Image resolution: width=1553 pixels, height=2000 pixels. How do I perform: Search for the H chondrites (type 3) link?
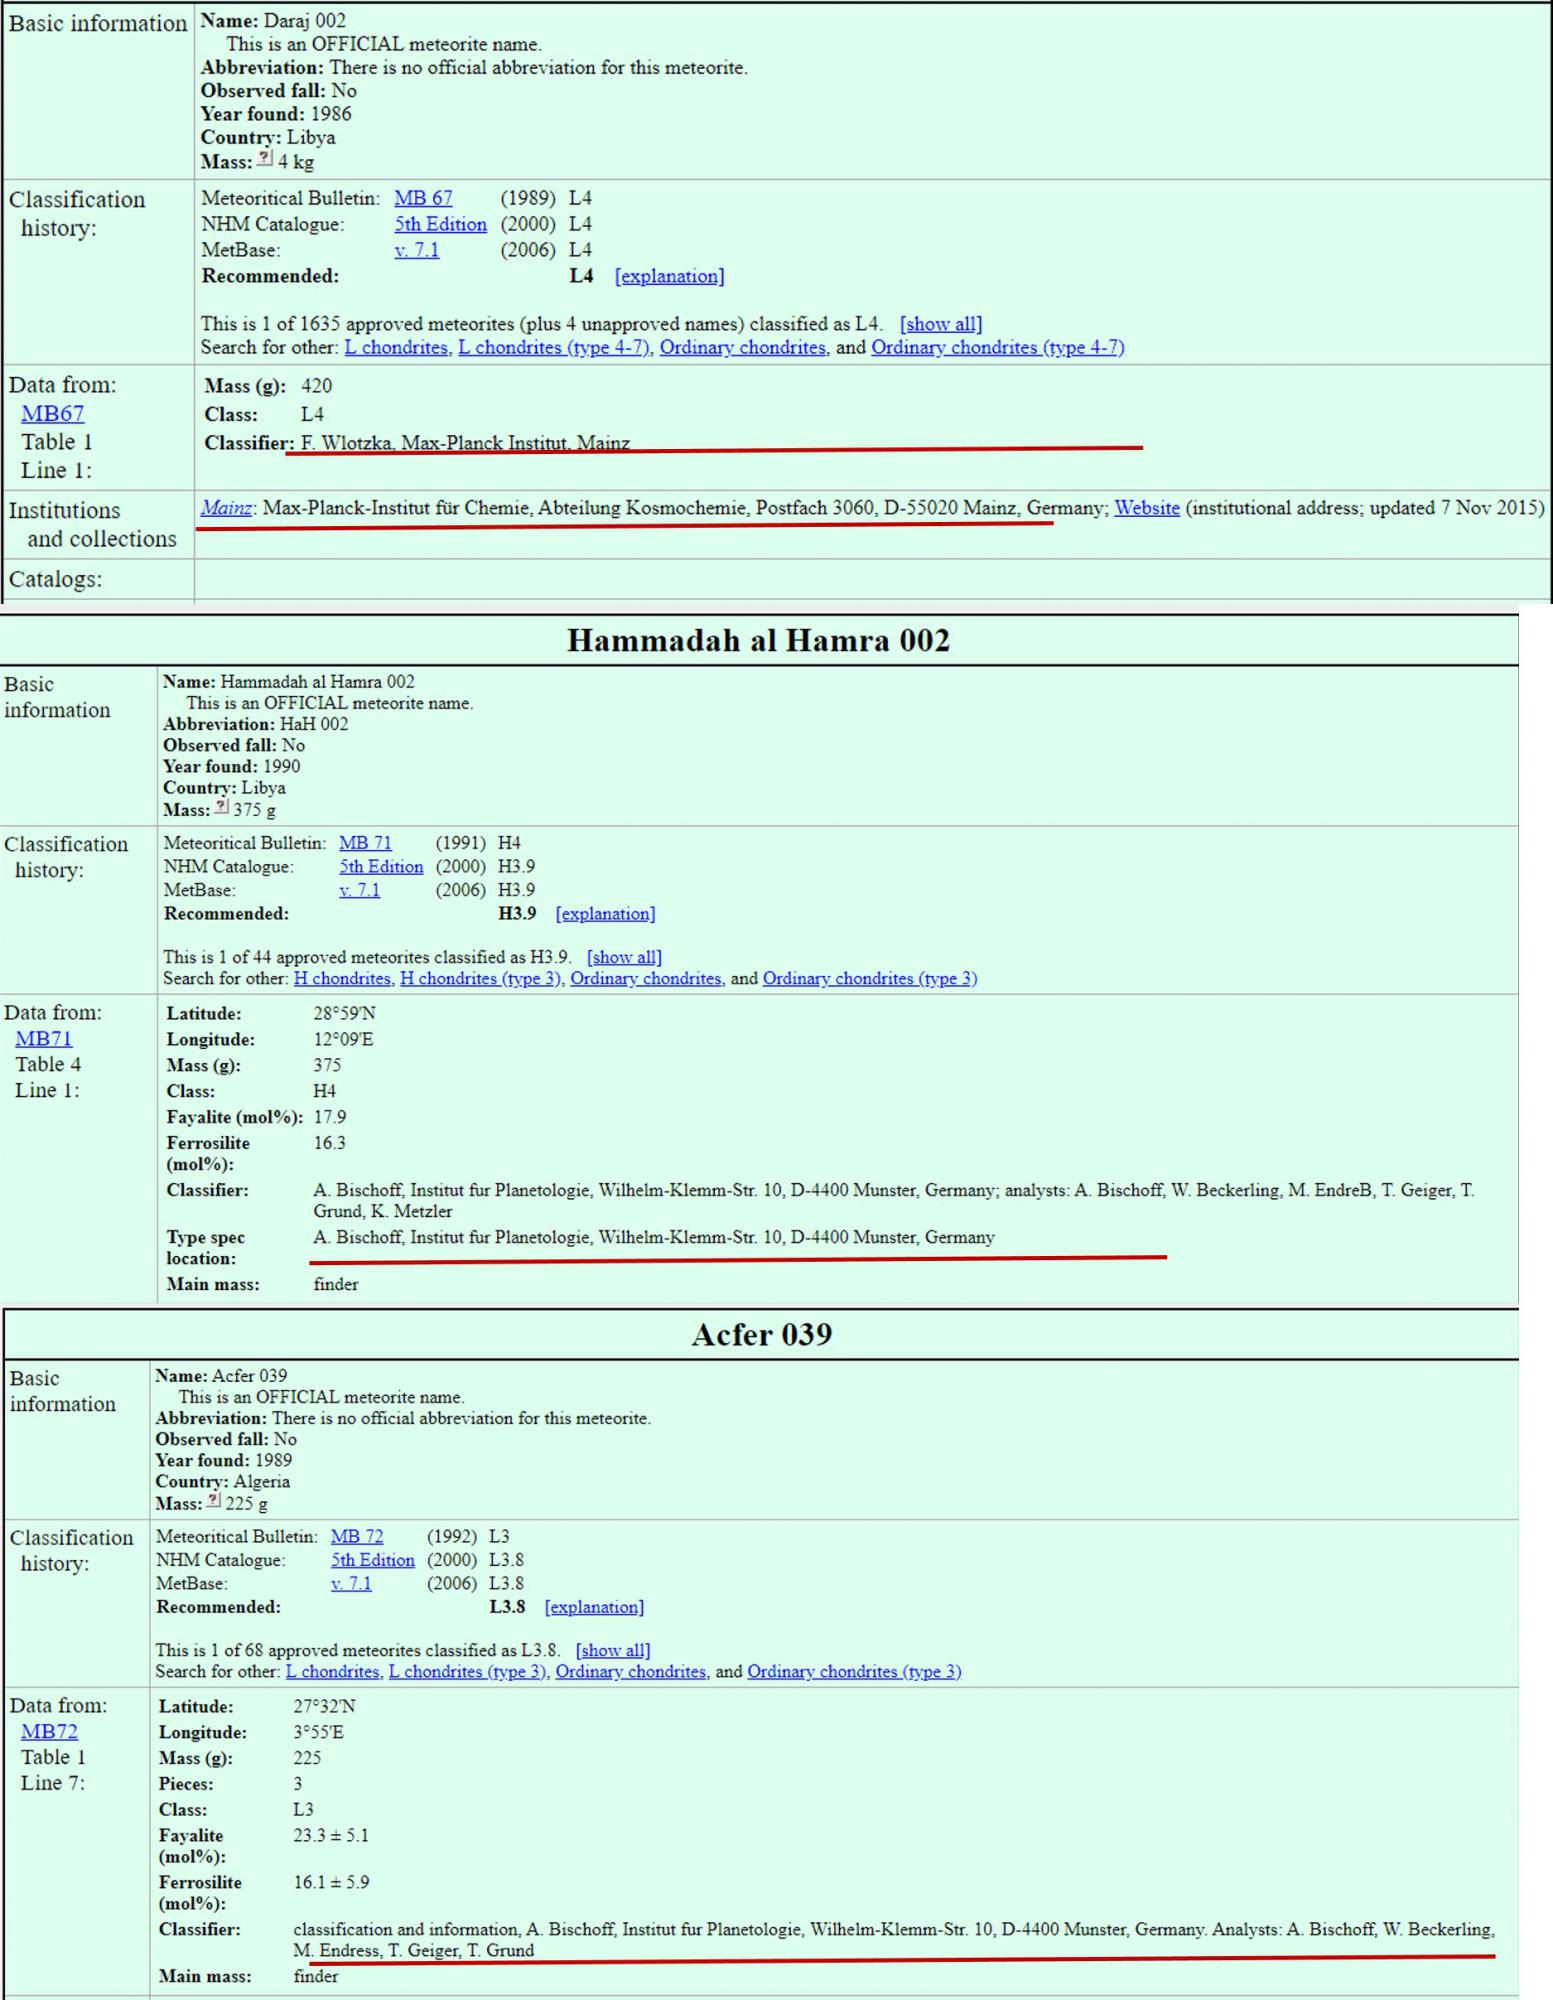pyautogui.click(x=480, y=978)
